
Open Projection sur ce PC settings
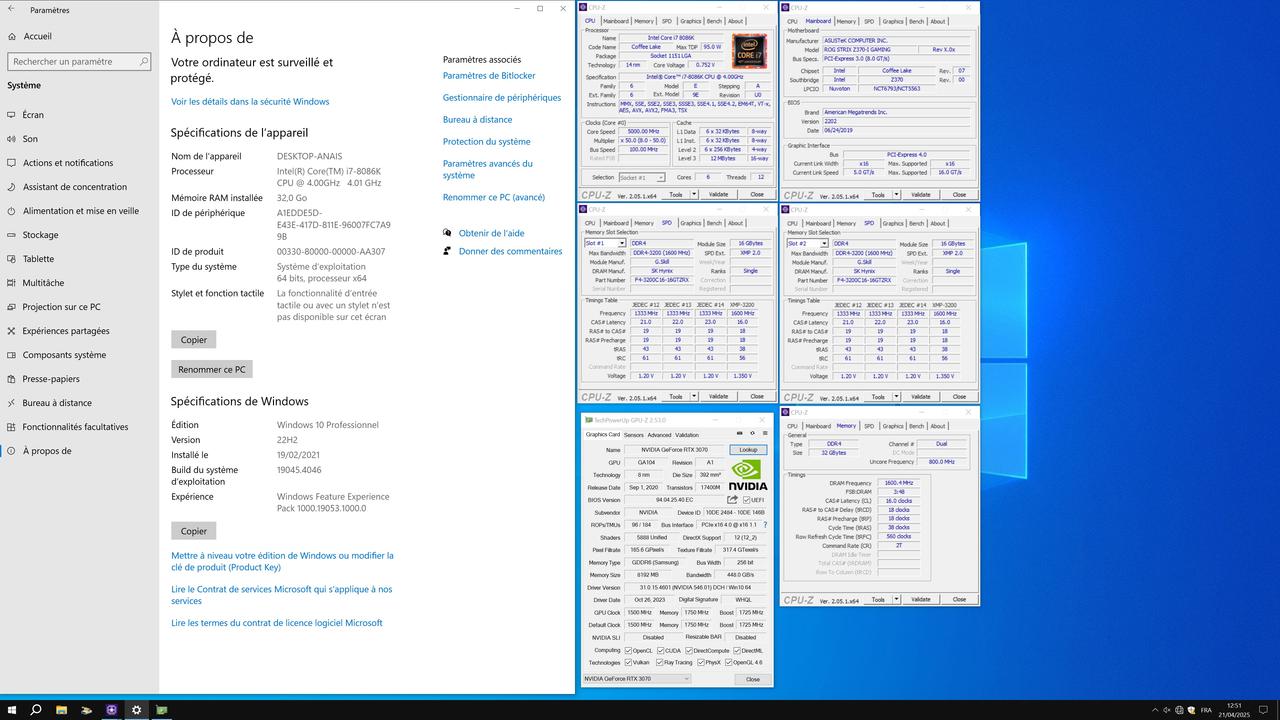point(79,307)
